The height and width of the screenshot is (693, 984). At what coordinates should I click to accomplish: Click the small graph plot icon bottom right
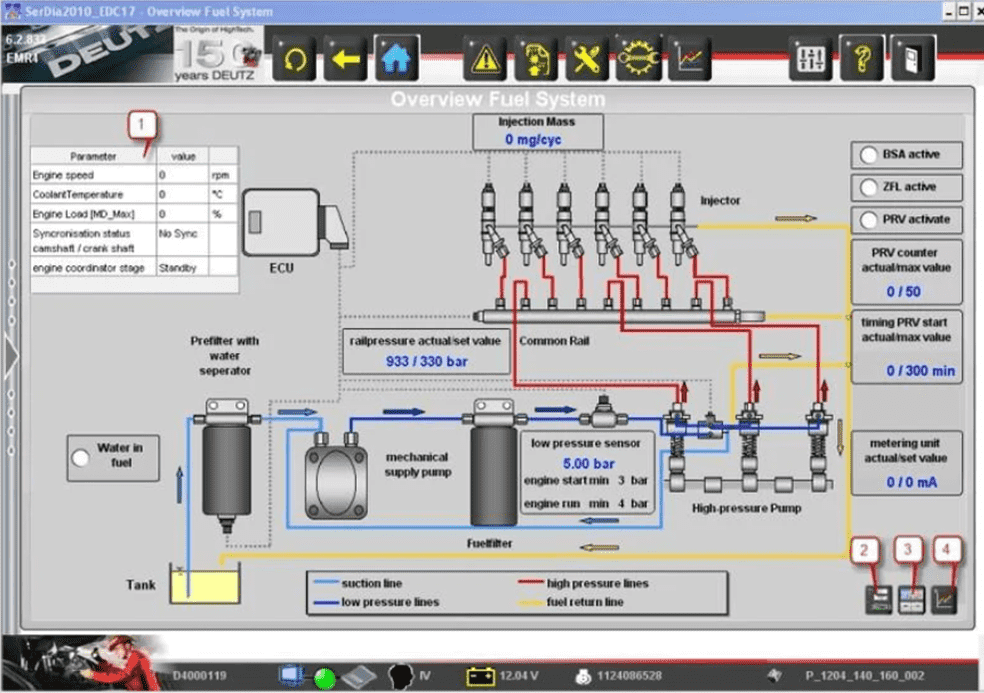coord(944,599)
